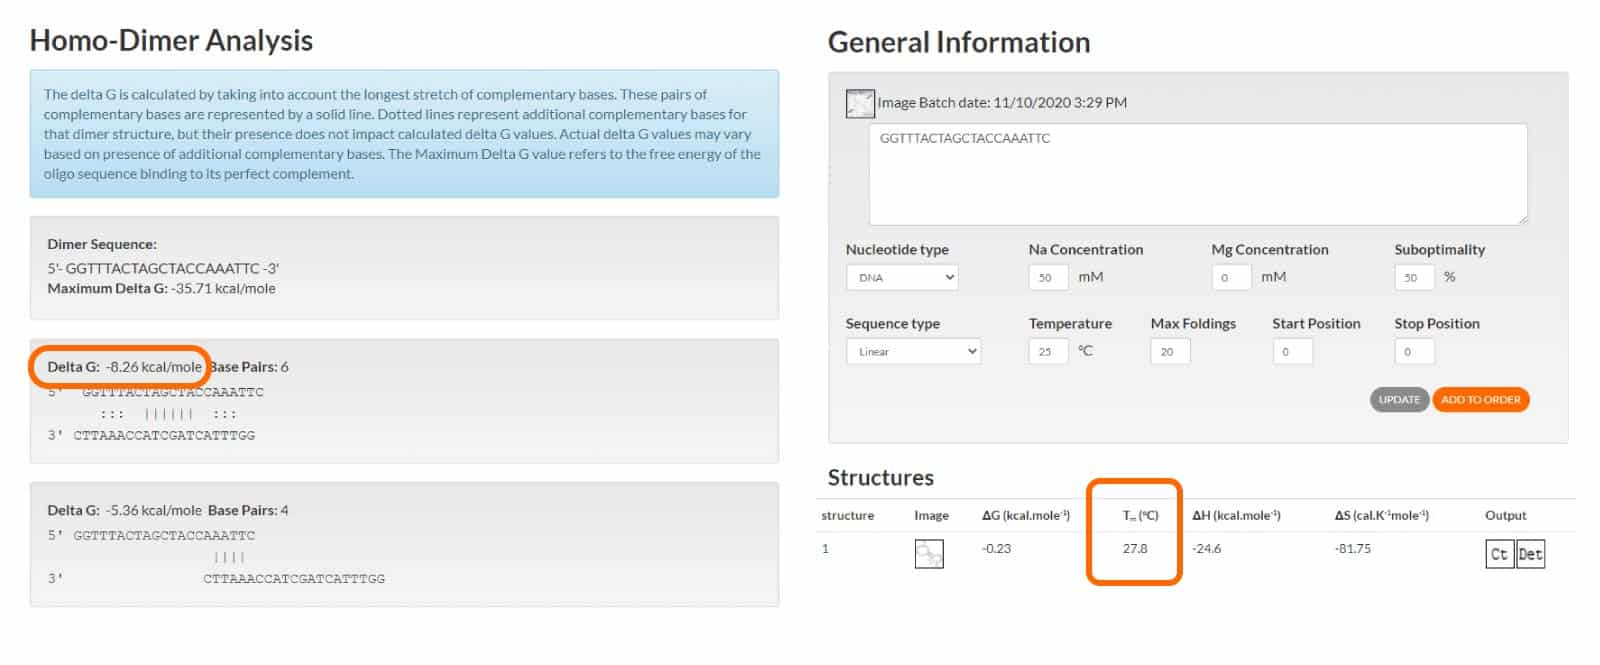Edit the Suboptimality percentage field
The width and height of the screenshot is (1600, 665).
pyautogui.click(x=1413, y=277)
